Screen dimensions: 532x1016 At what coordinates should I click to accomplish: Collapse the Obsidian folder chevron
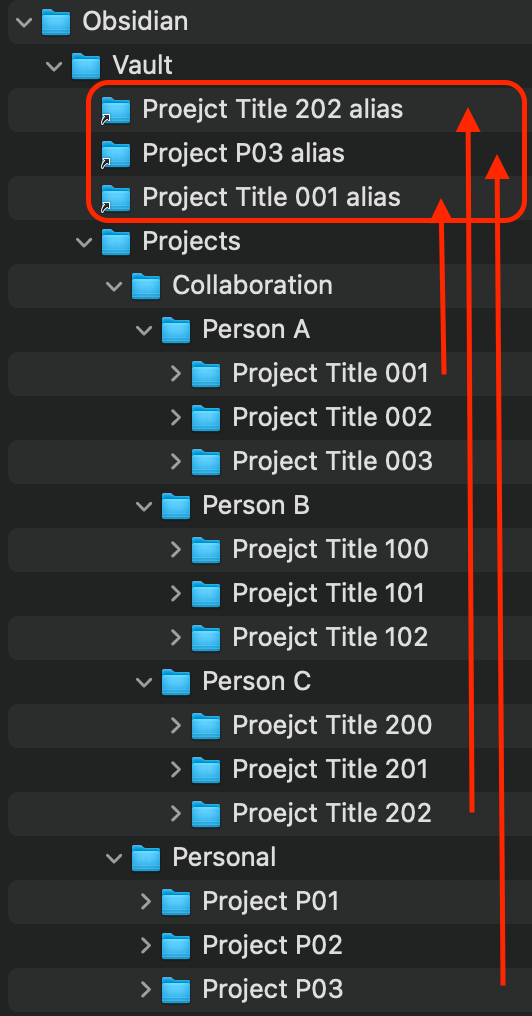pos(24,22)
